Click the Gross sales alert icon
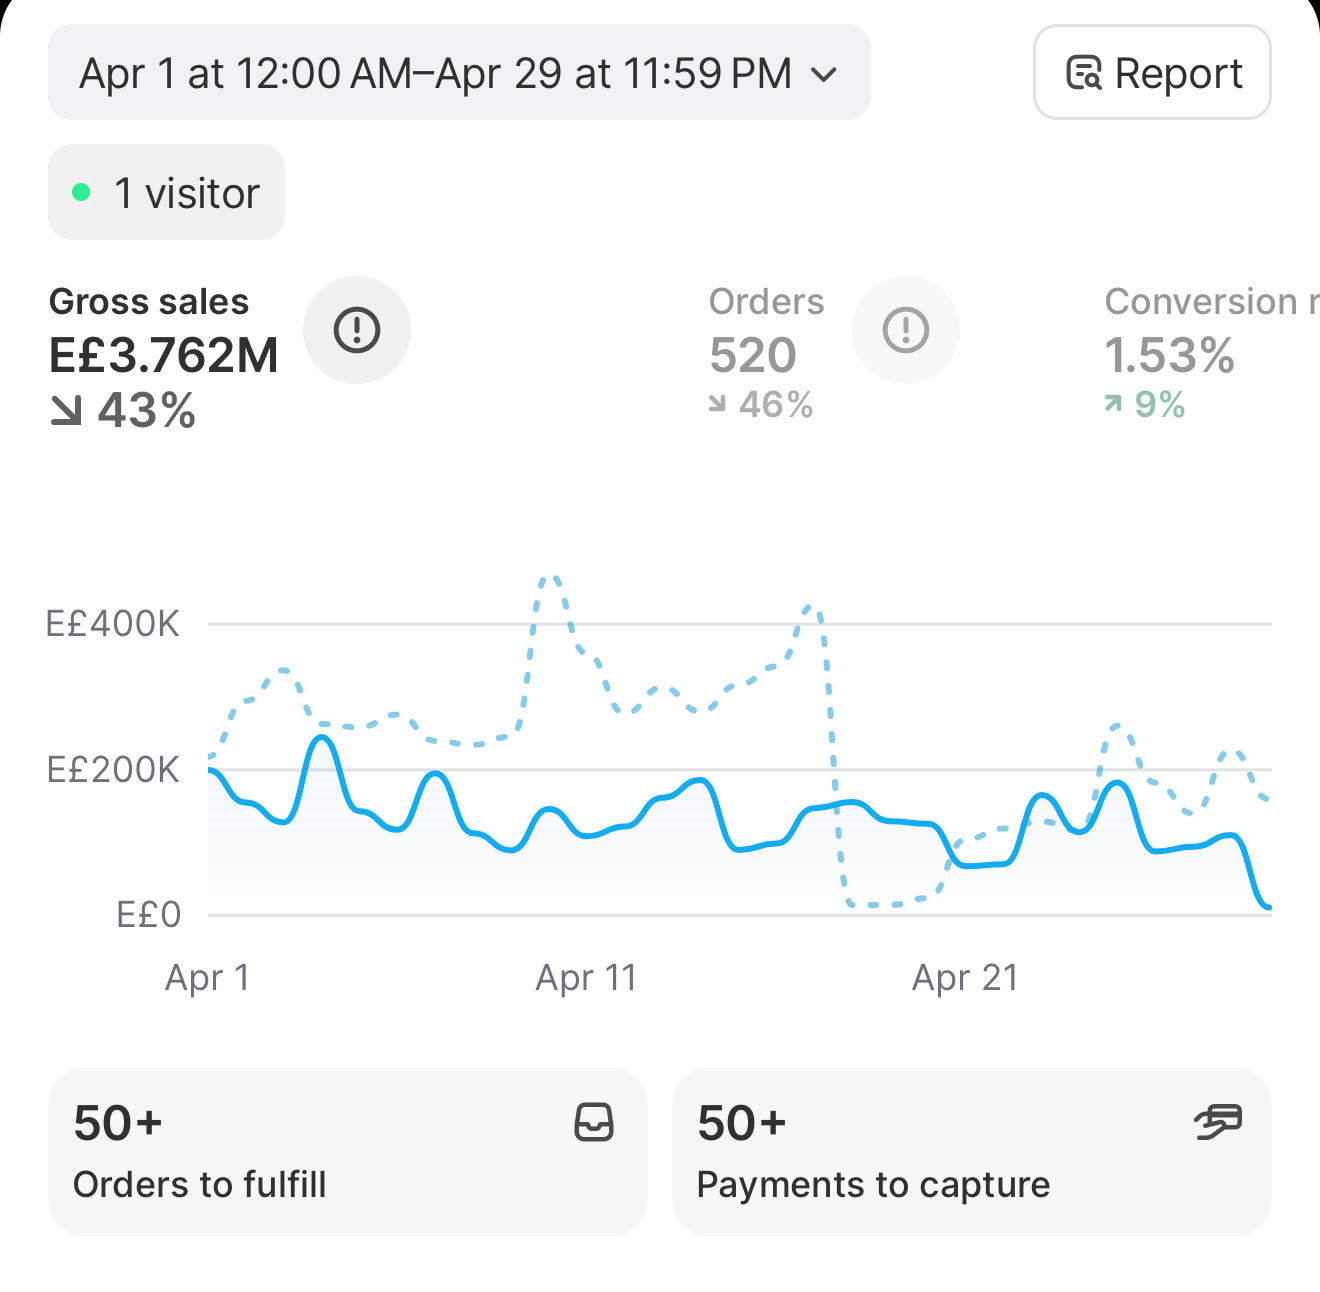 tap(357, 330)
